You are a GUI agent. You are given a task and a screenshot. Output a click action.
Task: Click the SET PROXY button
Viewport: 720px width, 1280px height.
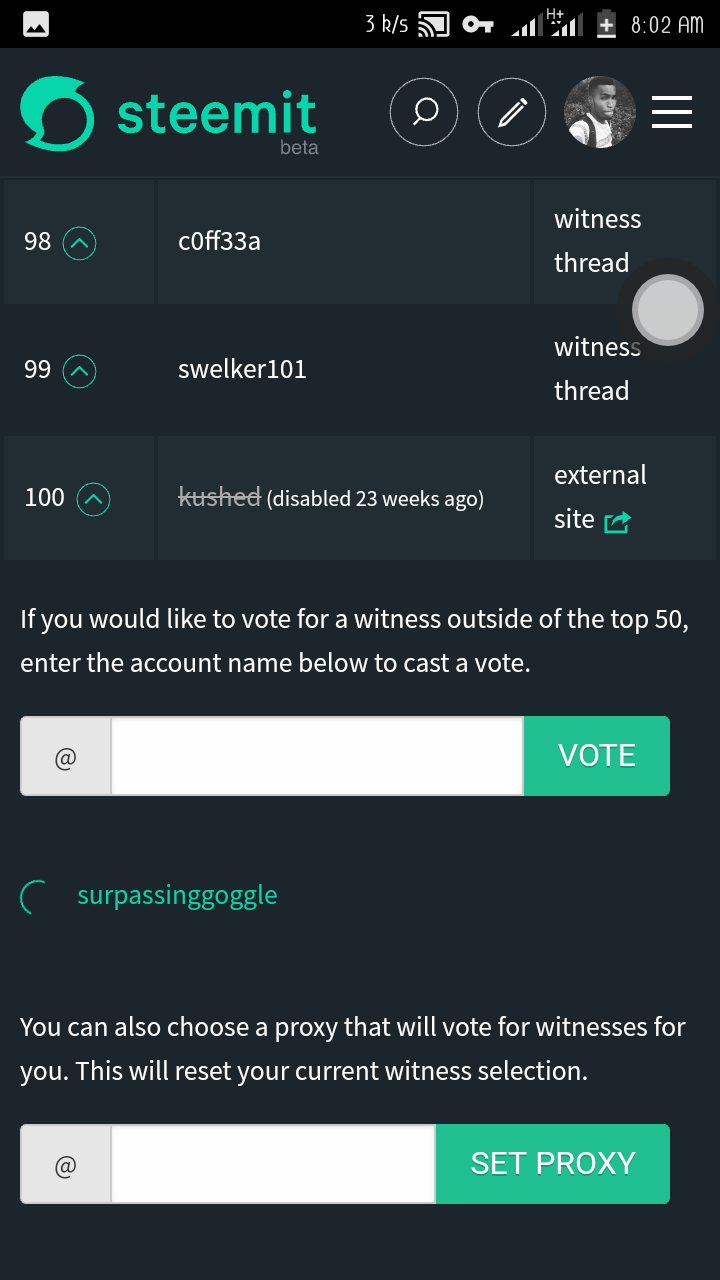pyautogui.click(x=553, y=1164)
